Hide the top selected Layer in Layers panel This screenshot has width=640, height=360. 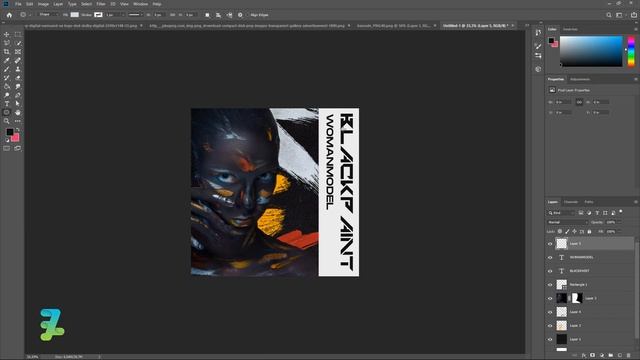pos(550,244)
